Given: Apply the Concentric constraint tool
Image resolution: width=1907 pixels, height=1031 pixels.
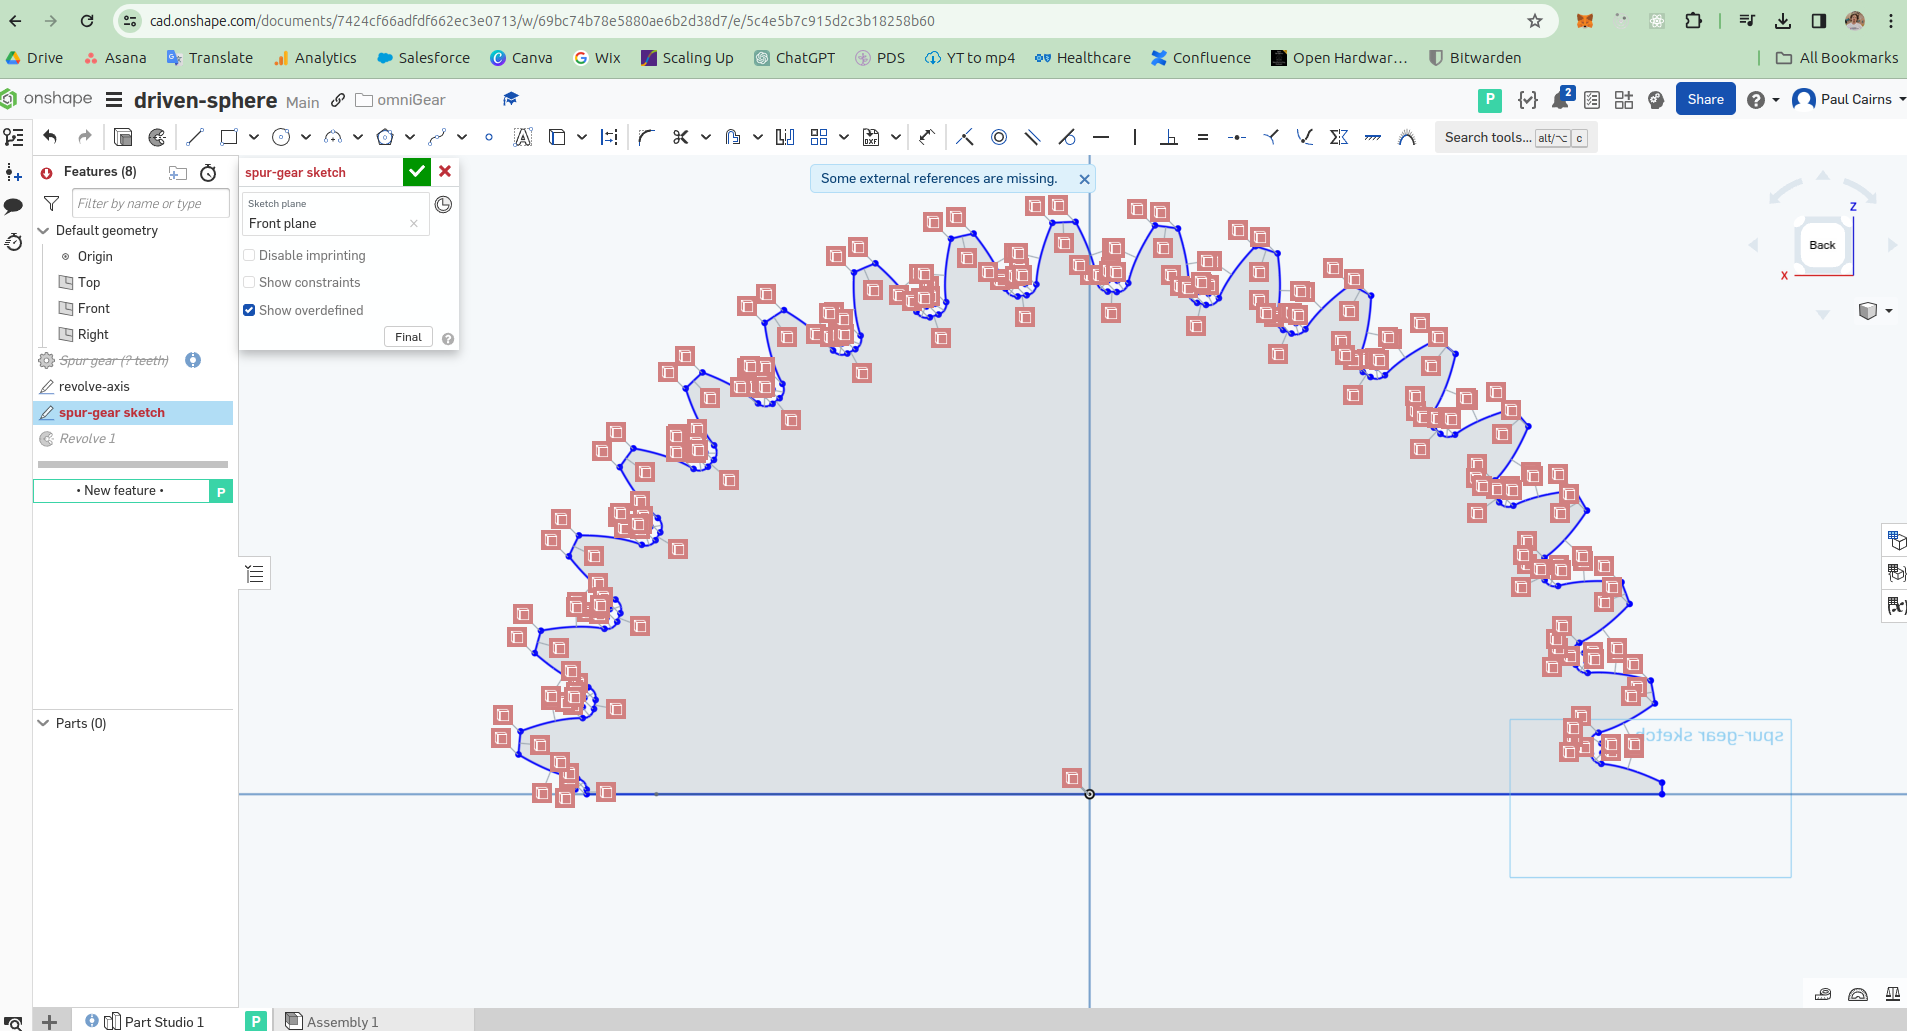Looking at the screenshot, I should [999, 137].
